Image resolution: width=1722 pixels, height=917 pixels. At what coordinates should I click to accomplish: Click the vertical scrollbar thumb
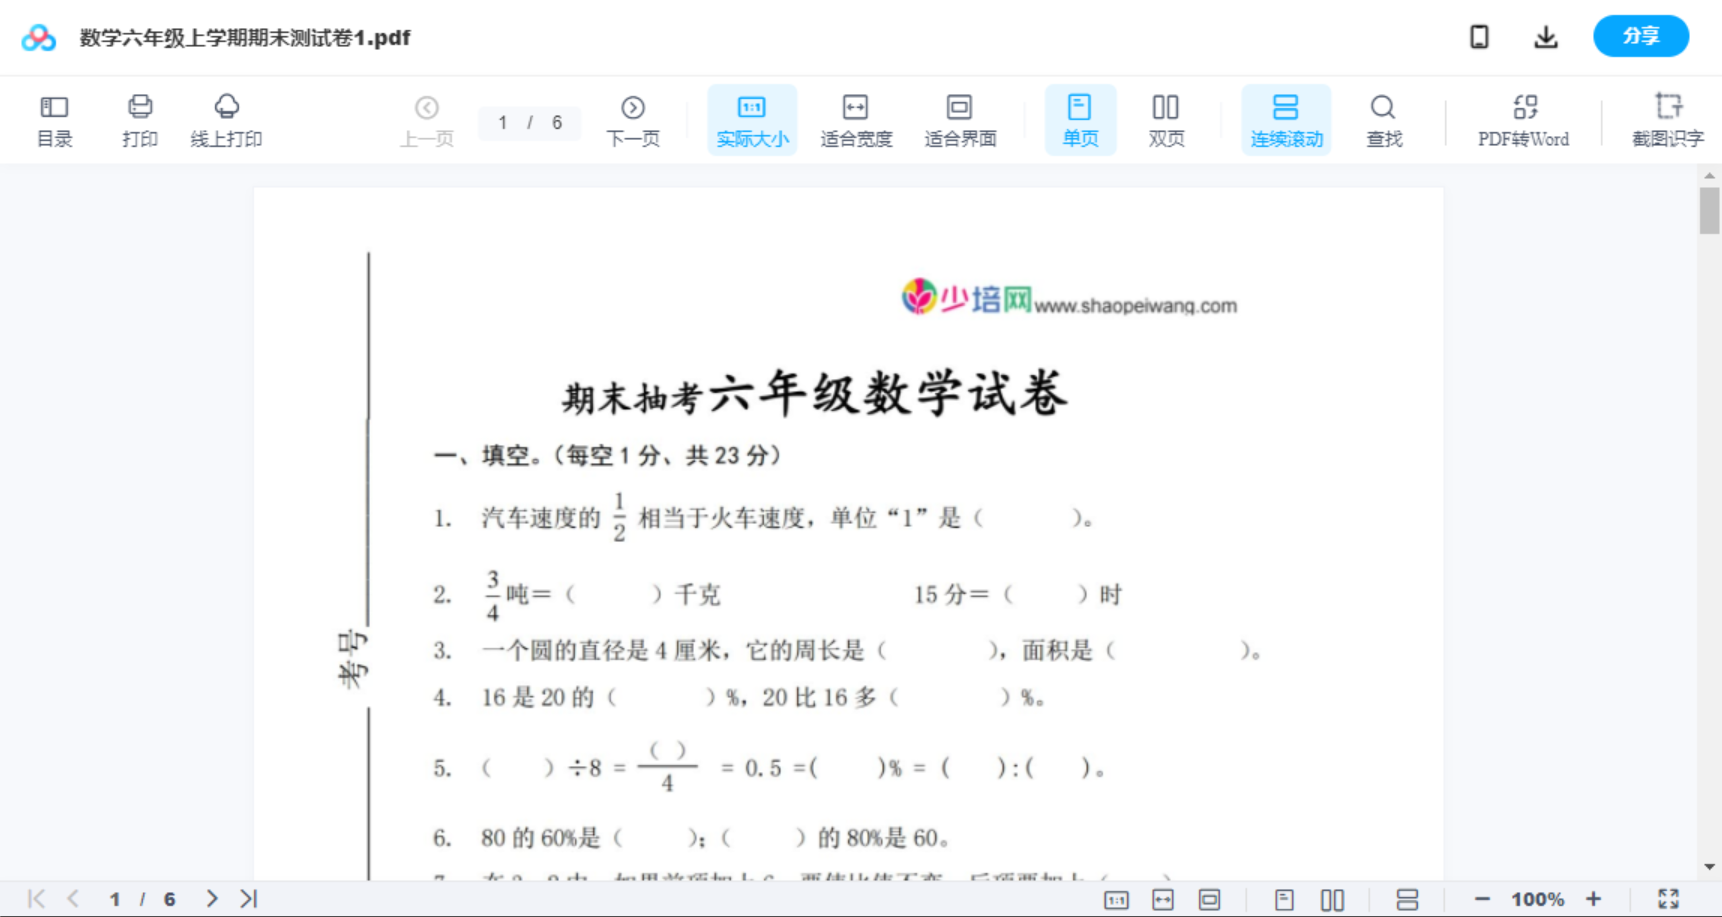pos(1710,210)
